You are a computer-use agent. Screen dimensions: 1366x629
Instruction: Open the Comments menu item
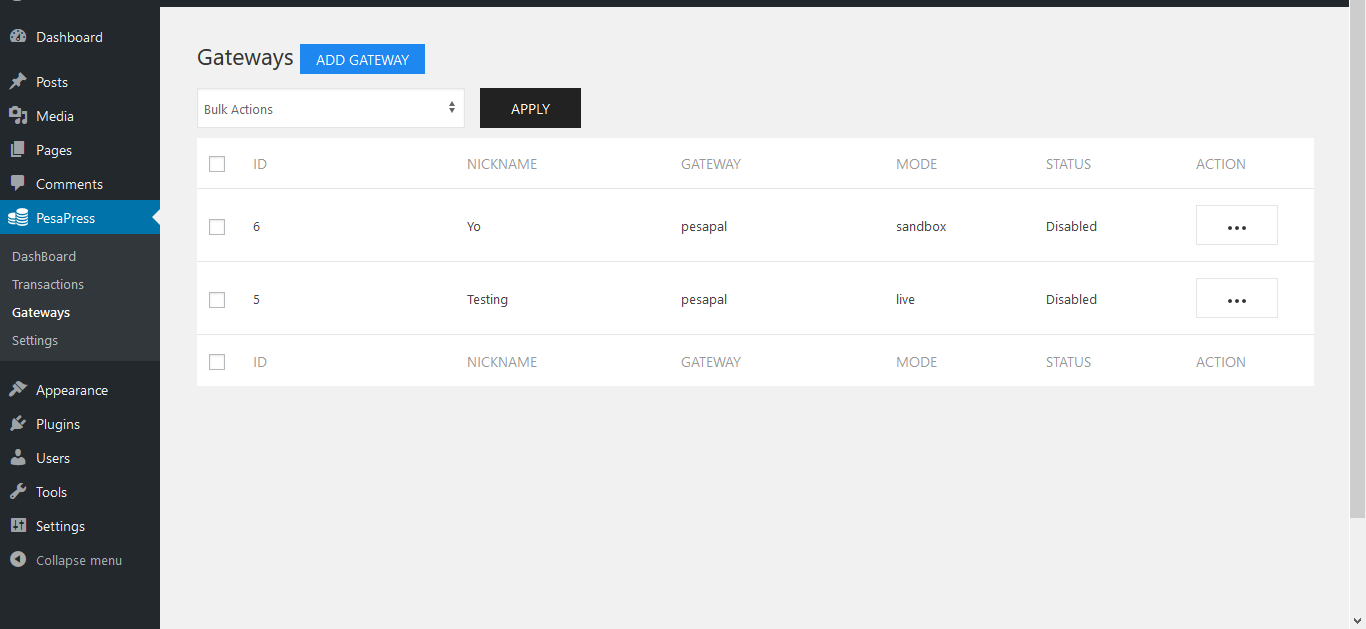[x=80, y=184]
